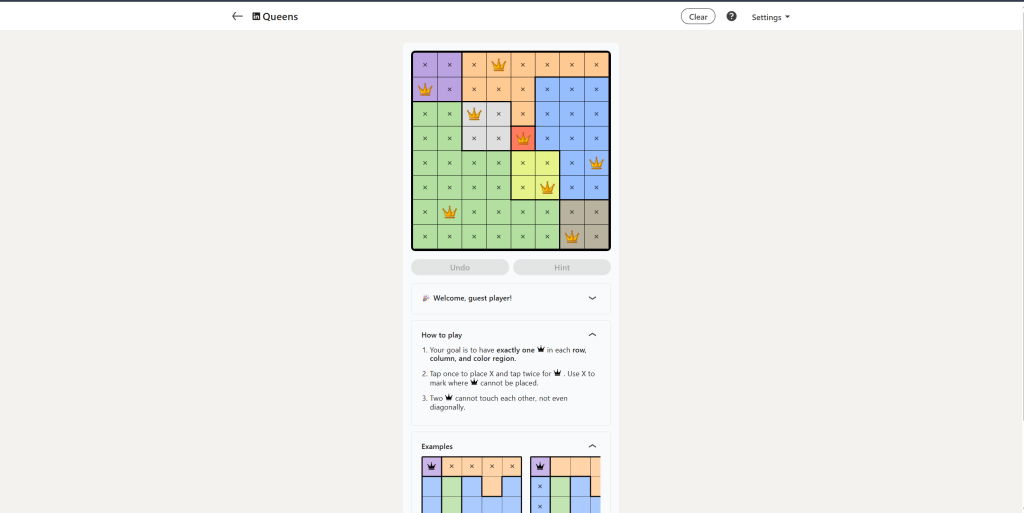The image size is (1024, 513).
Task: Click the crown in the blue region
Action: pyautogui.click(x=596, y=163)
